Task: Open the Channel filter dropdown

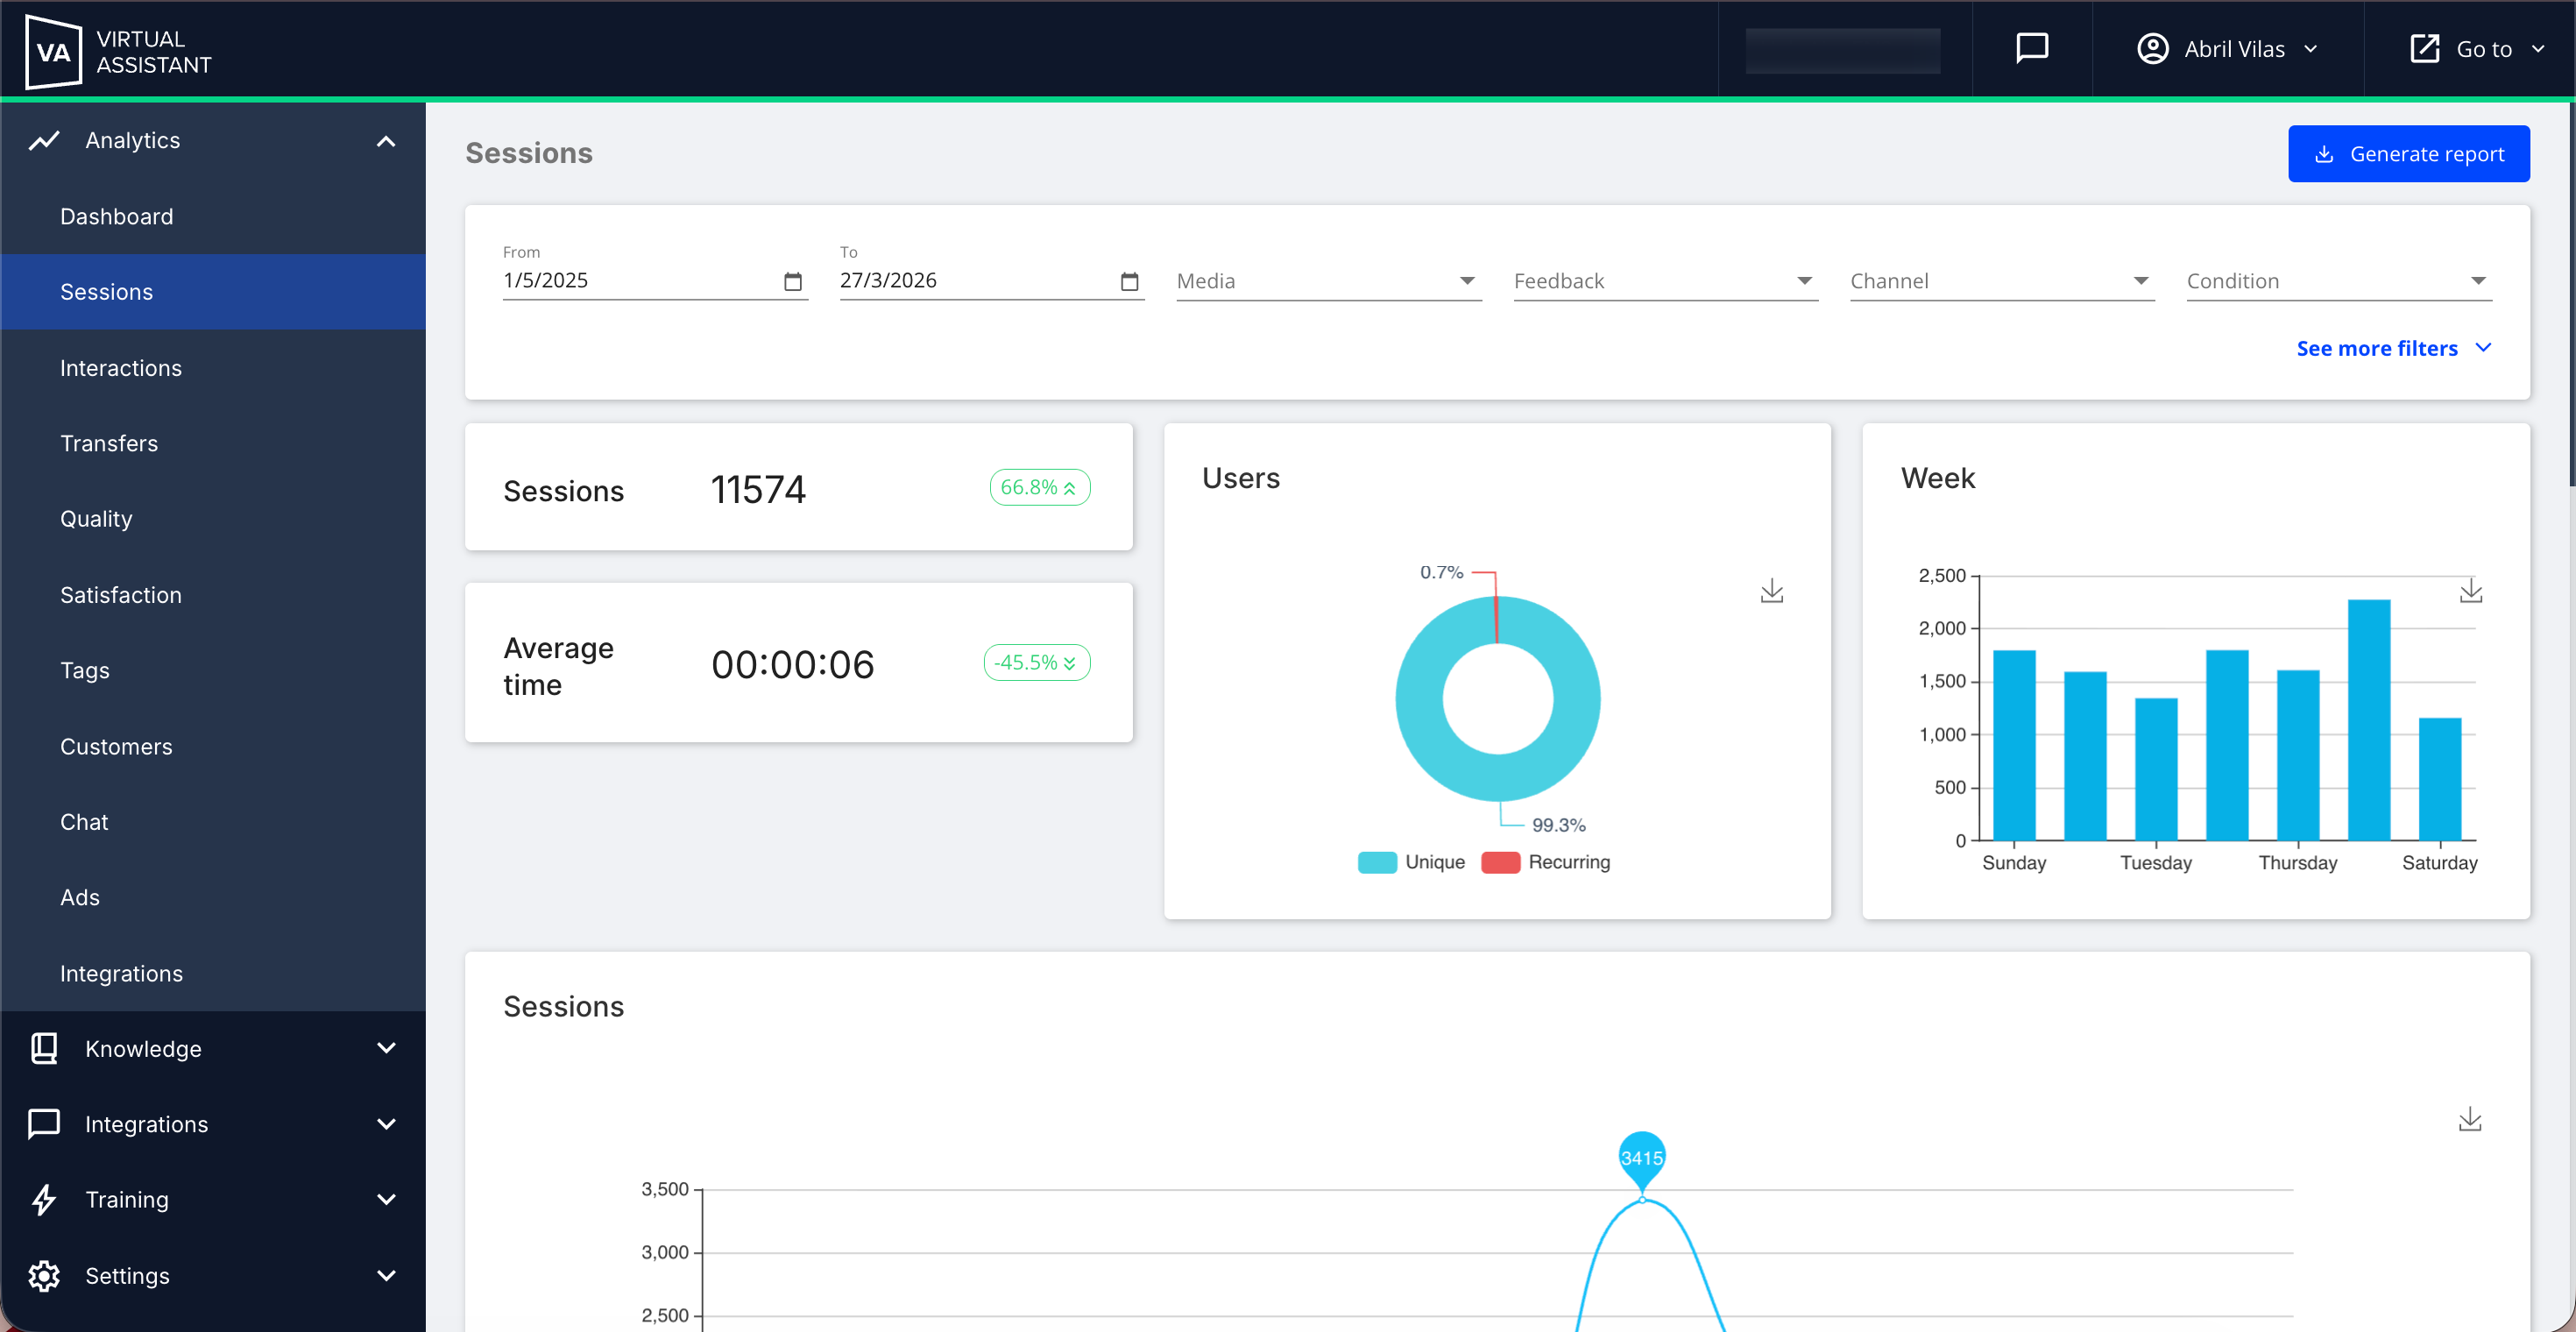Action: (x=2001, y=281)
